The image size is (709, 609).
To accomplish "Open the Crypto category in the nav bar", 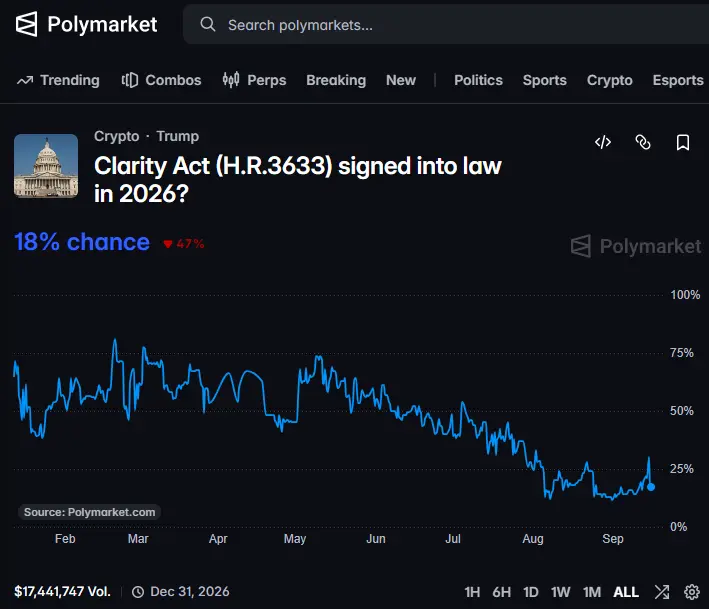I will click(610, 80).
